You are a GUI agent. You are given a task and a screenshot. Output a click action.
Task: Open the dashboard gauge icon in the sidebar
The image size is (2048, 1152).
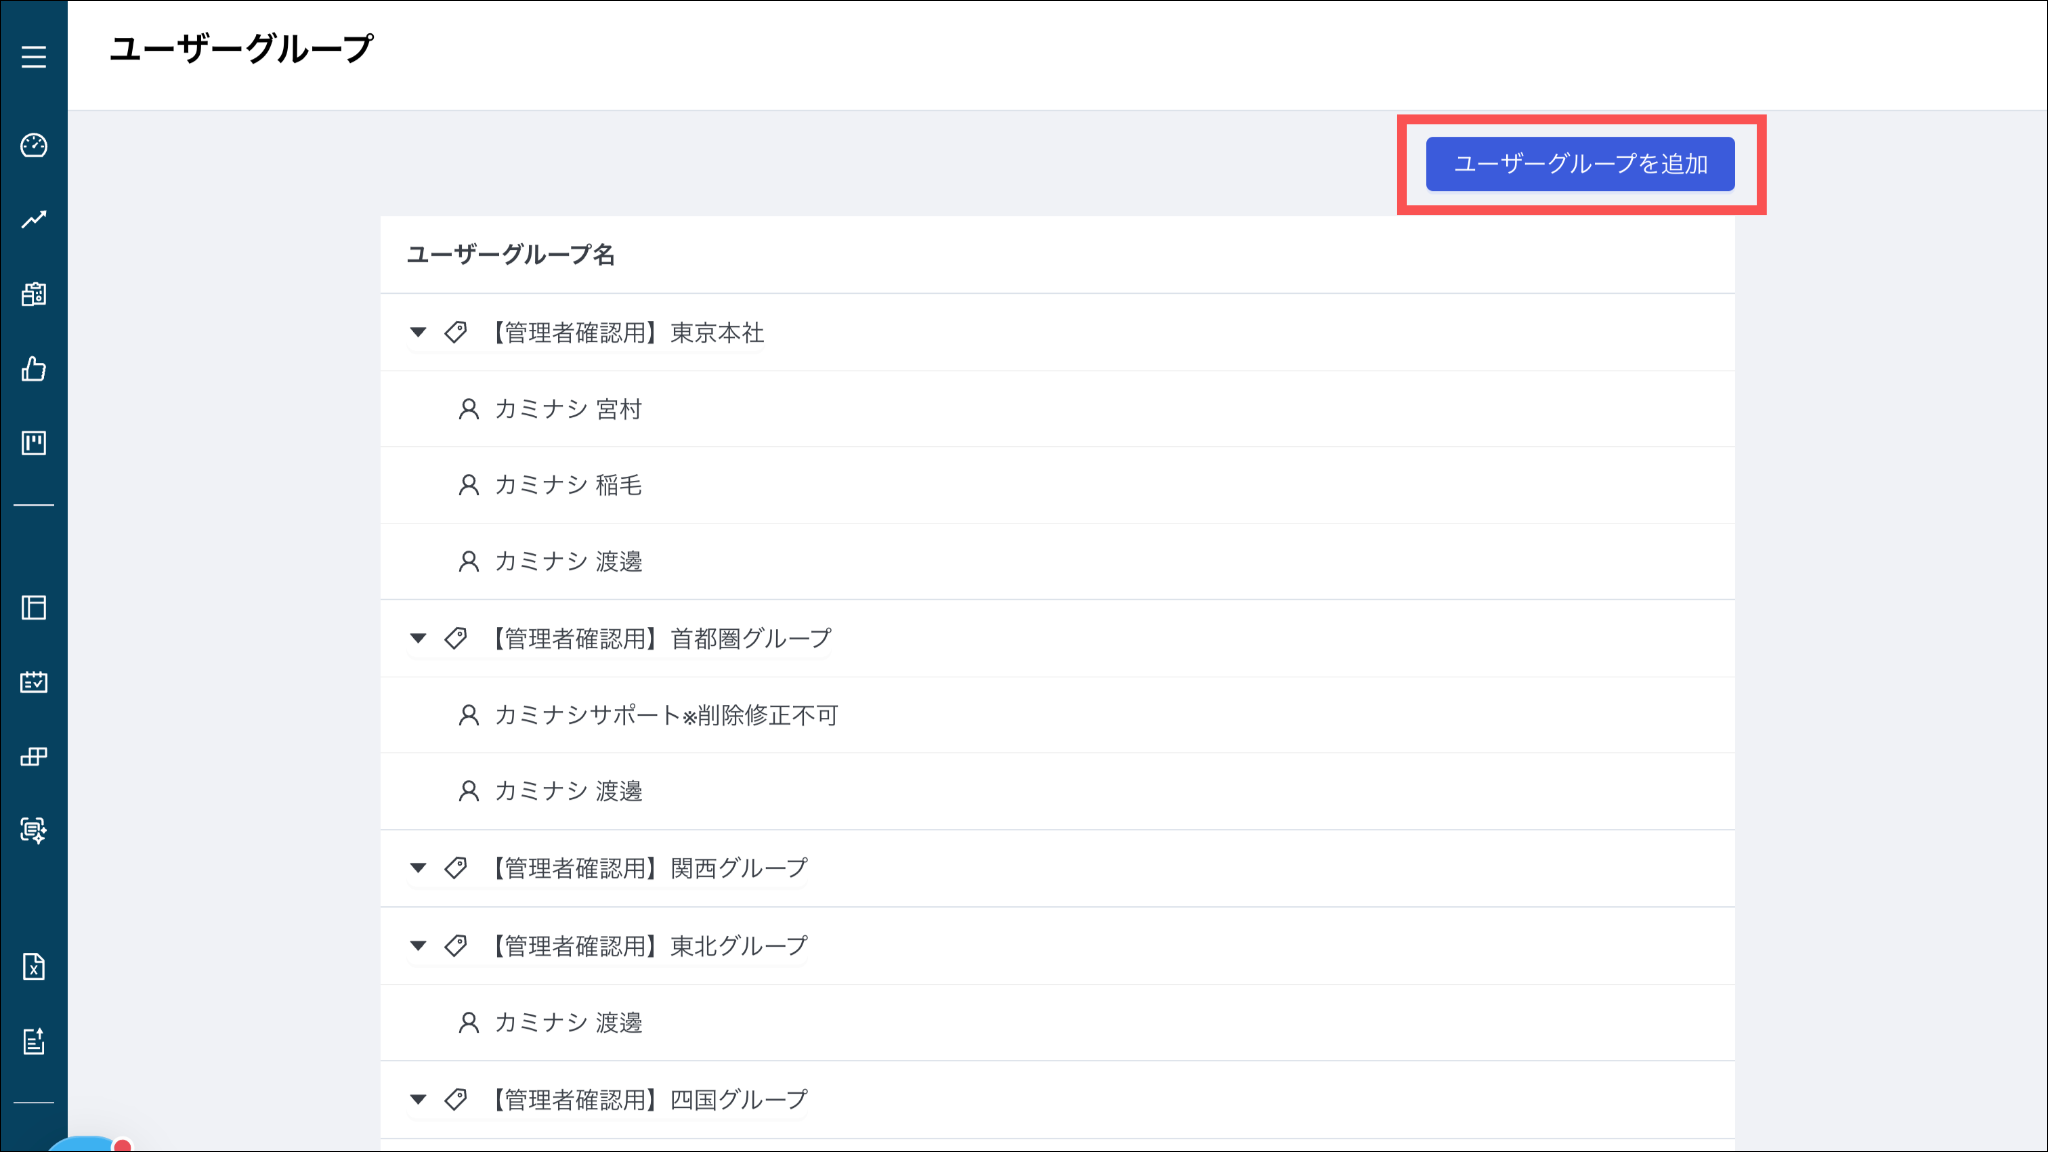point(34,146)
